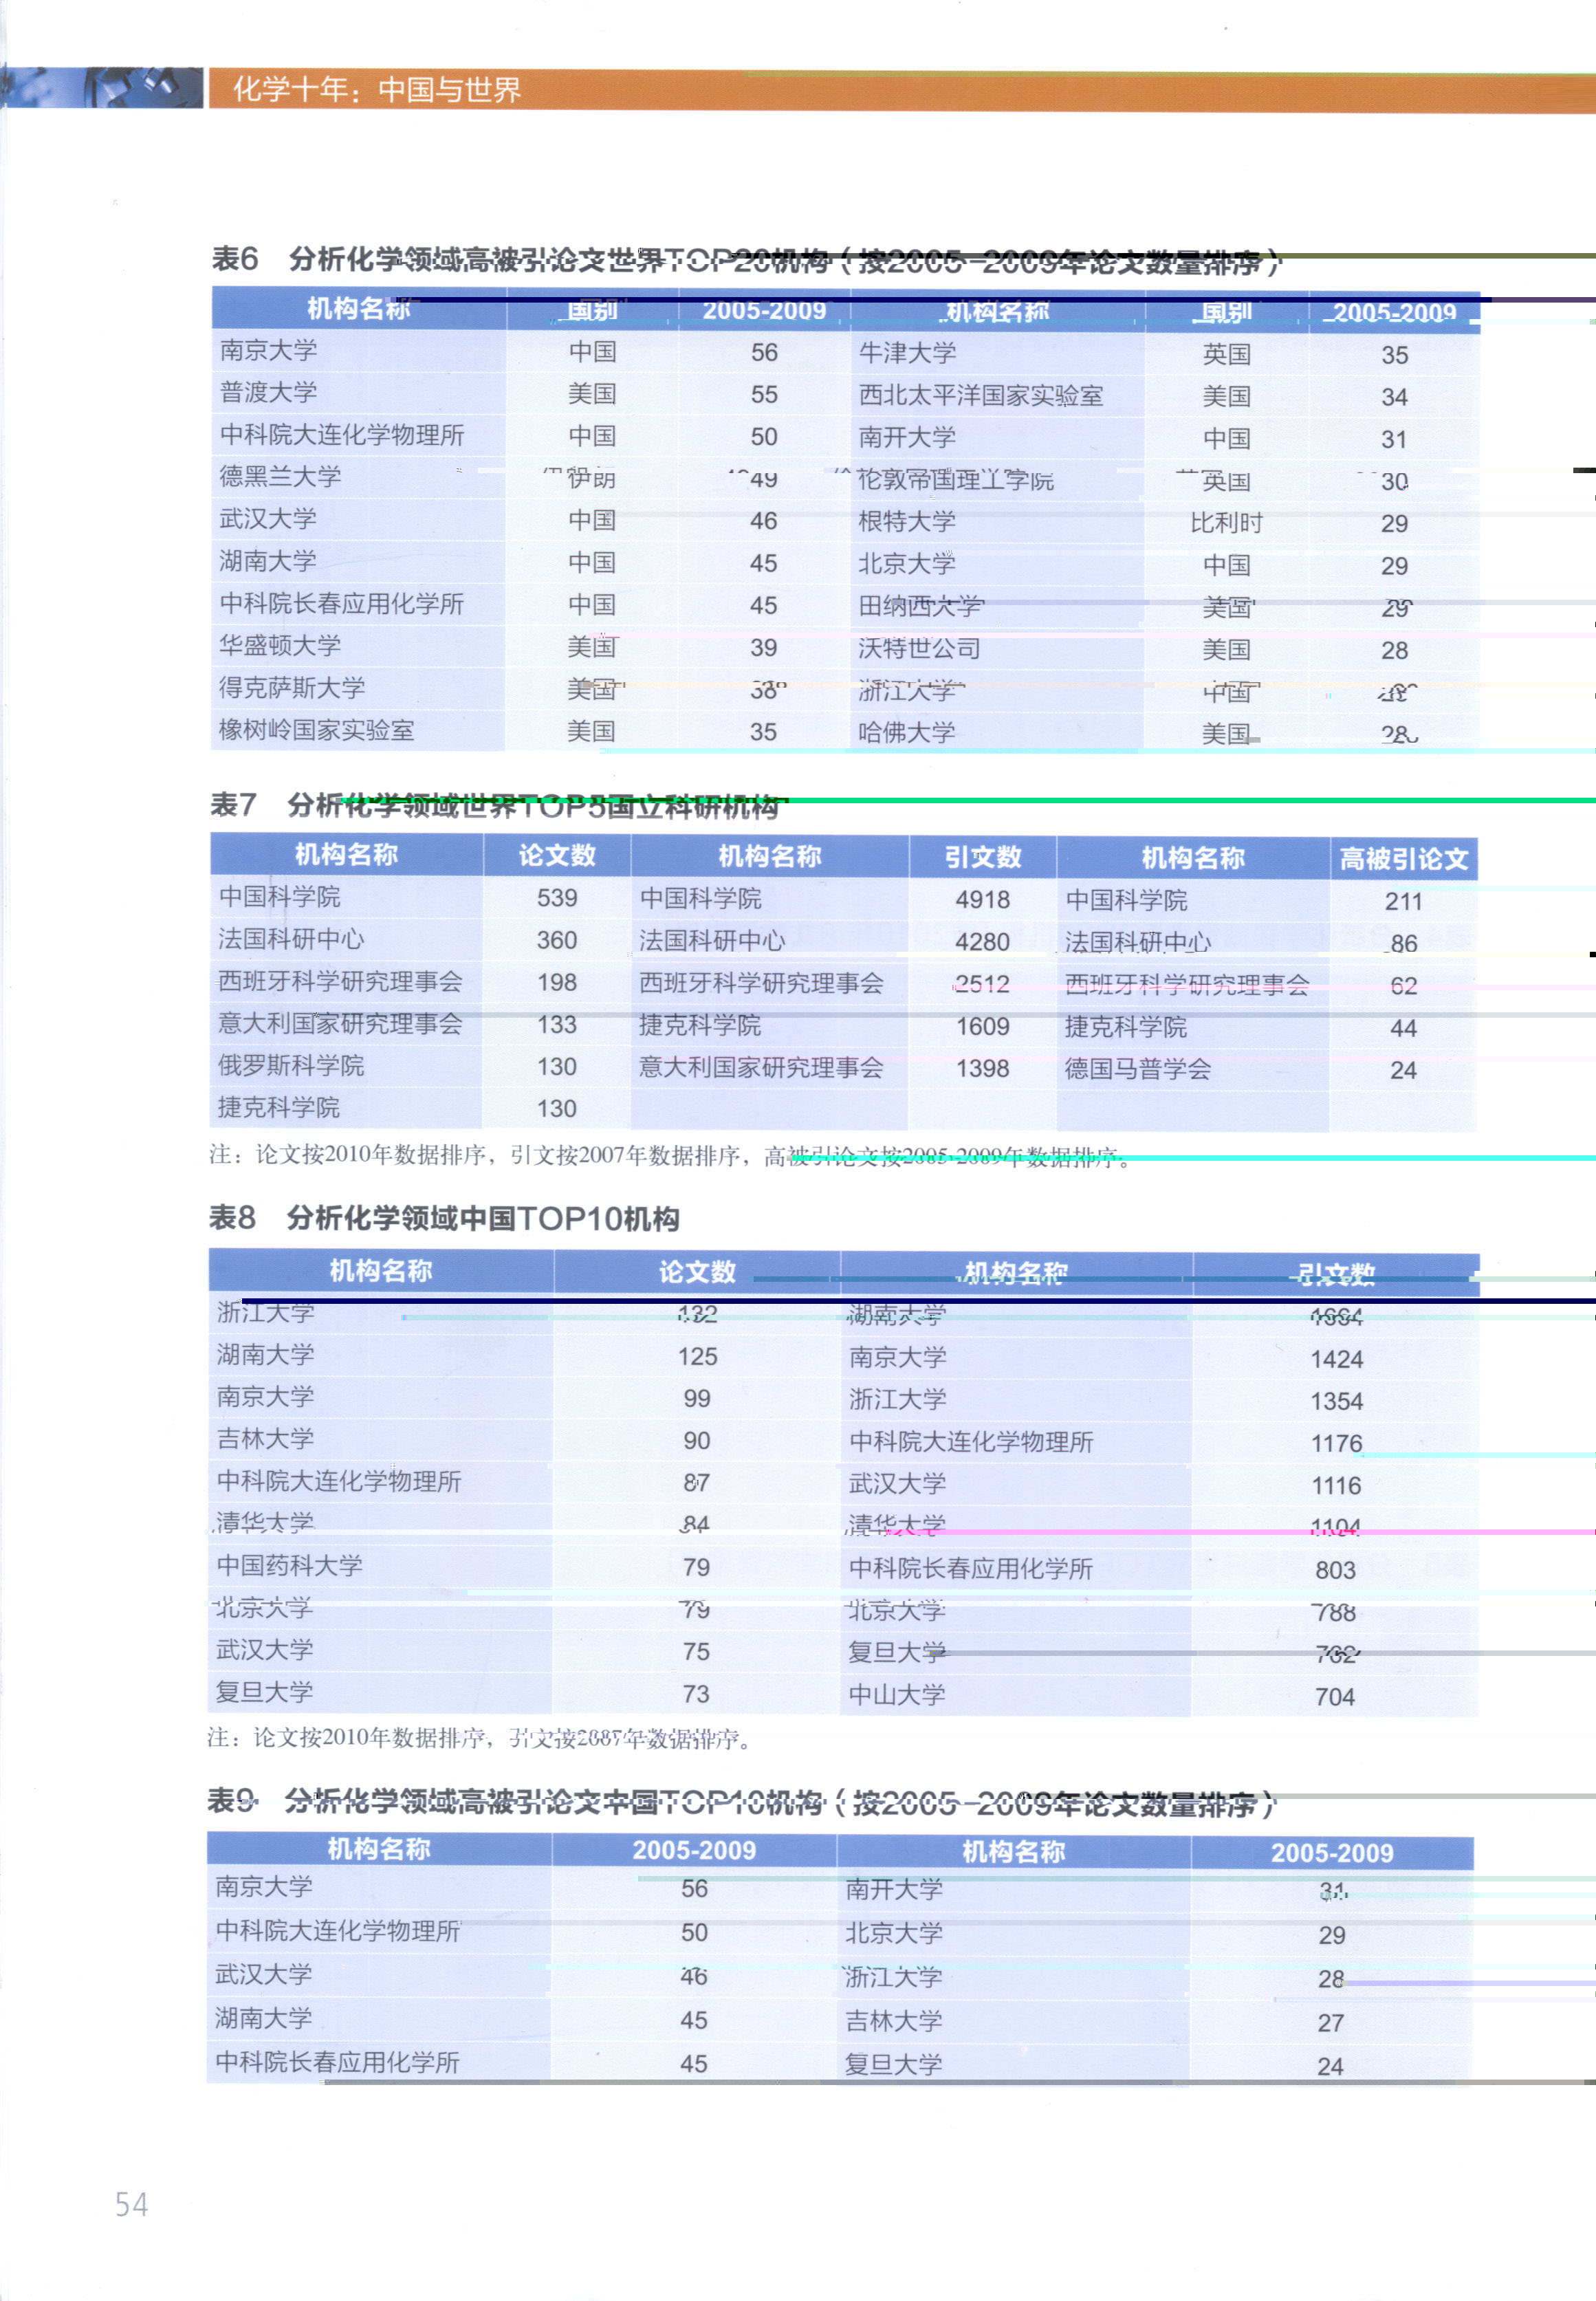Select the 表7 table title line
The image size is (1596, 2301).
(x=497, y=805)
